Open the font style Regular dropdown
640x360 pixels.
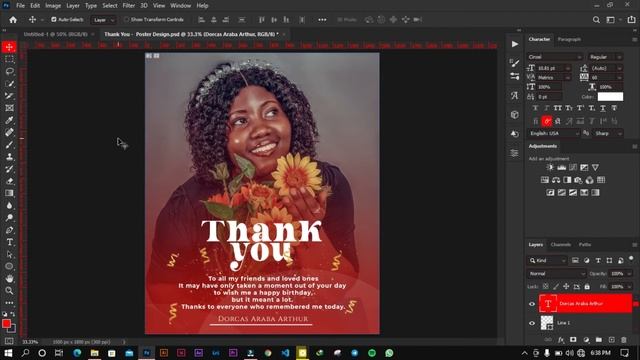click(605, 57)
